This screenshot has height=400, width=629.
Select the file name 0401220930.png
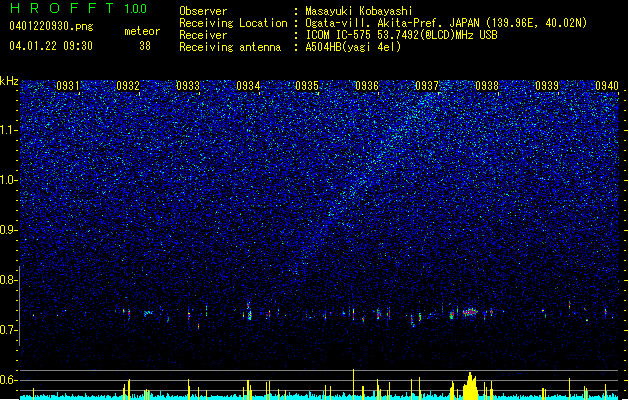[x=51, y=26]
